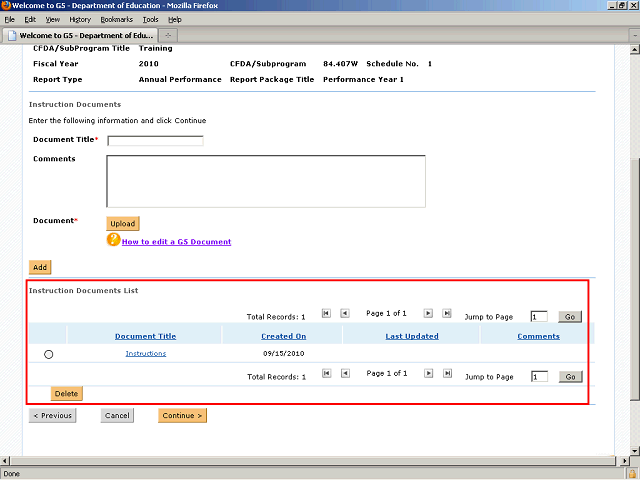Click the Annual Performance report type value
Viewport: 640px width, 480px height.
[x=180, y=80]
